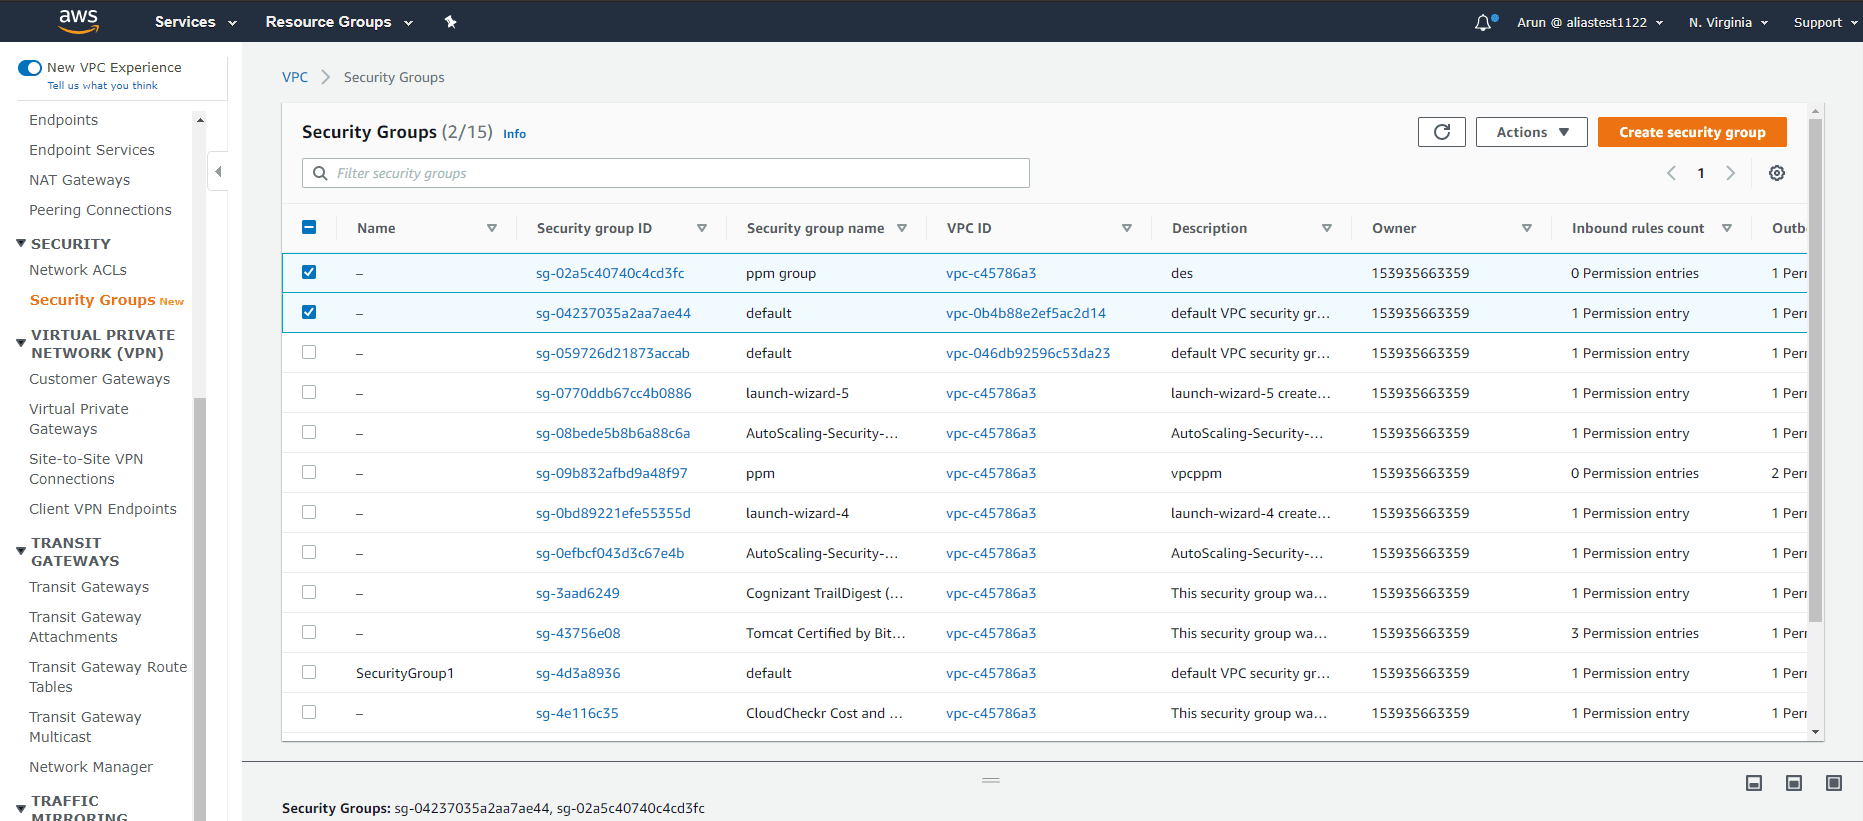Toggle the New VPC Experience switch
1863x821 pixels.
coord(30,68)
